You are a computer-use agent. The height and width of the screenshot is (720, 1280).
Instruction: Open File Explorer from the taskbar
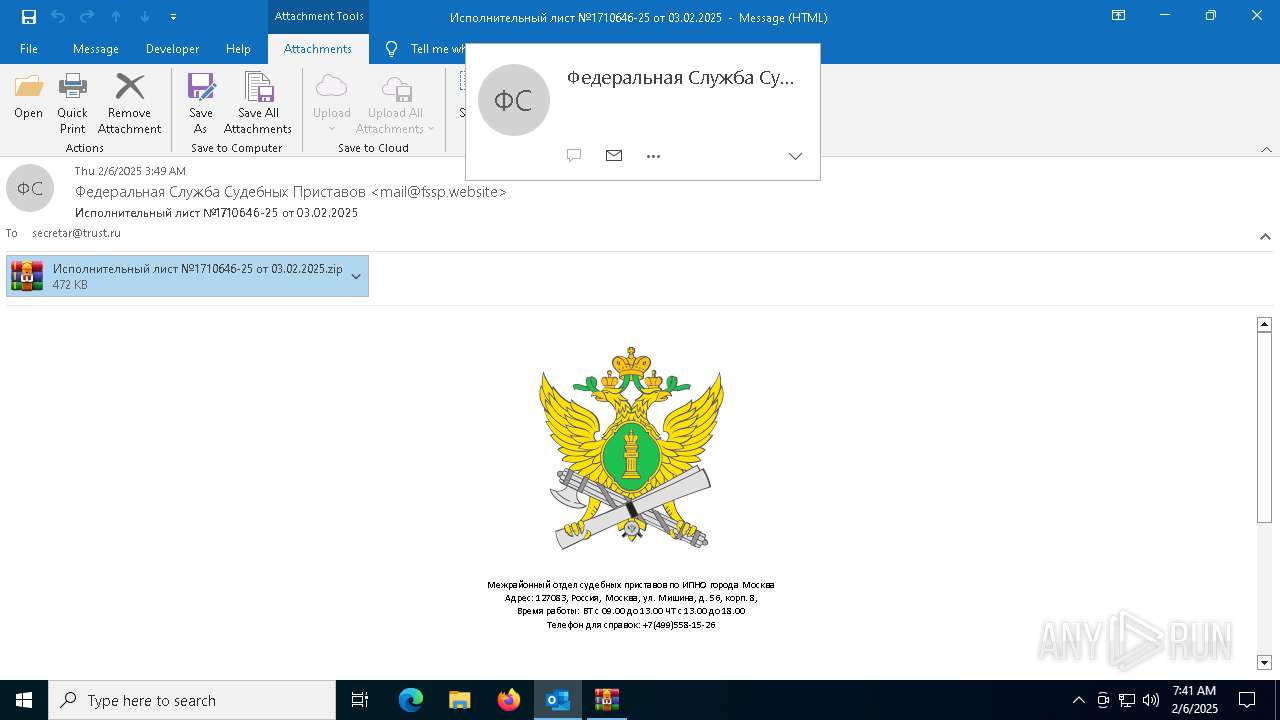460,700
